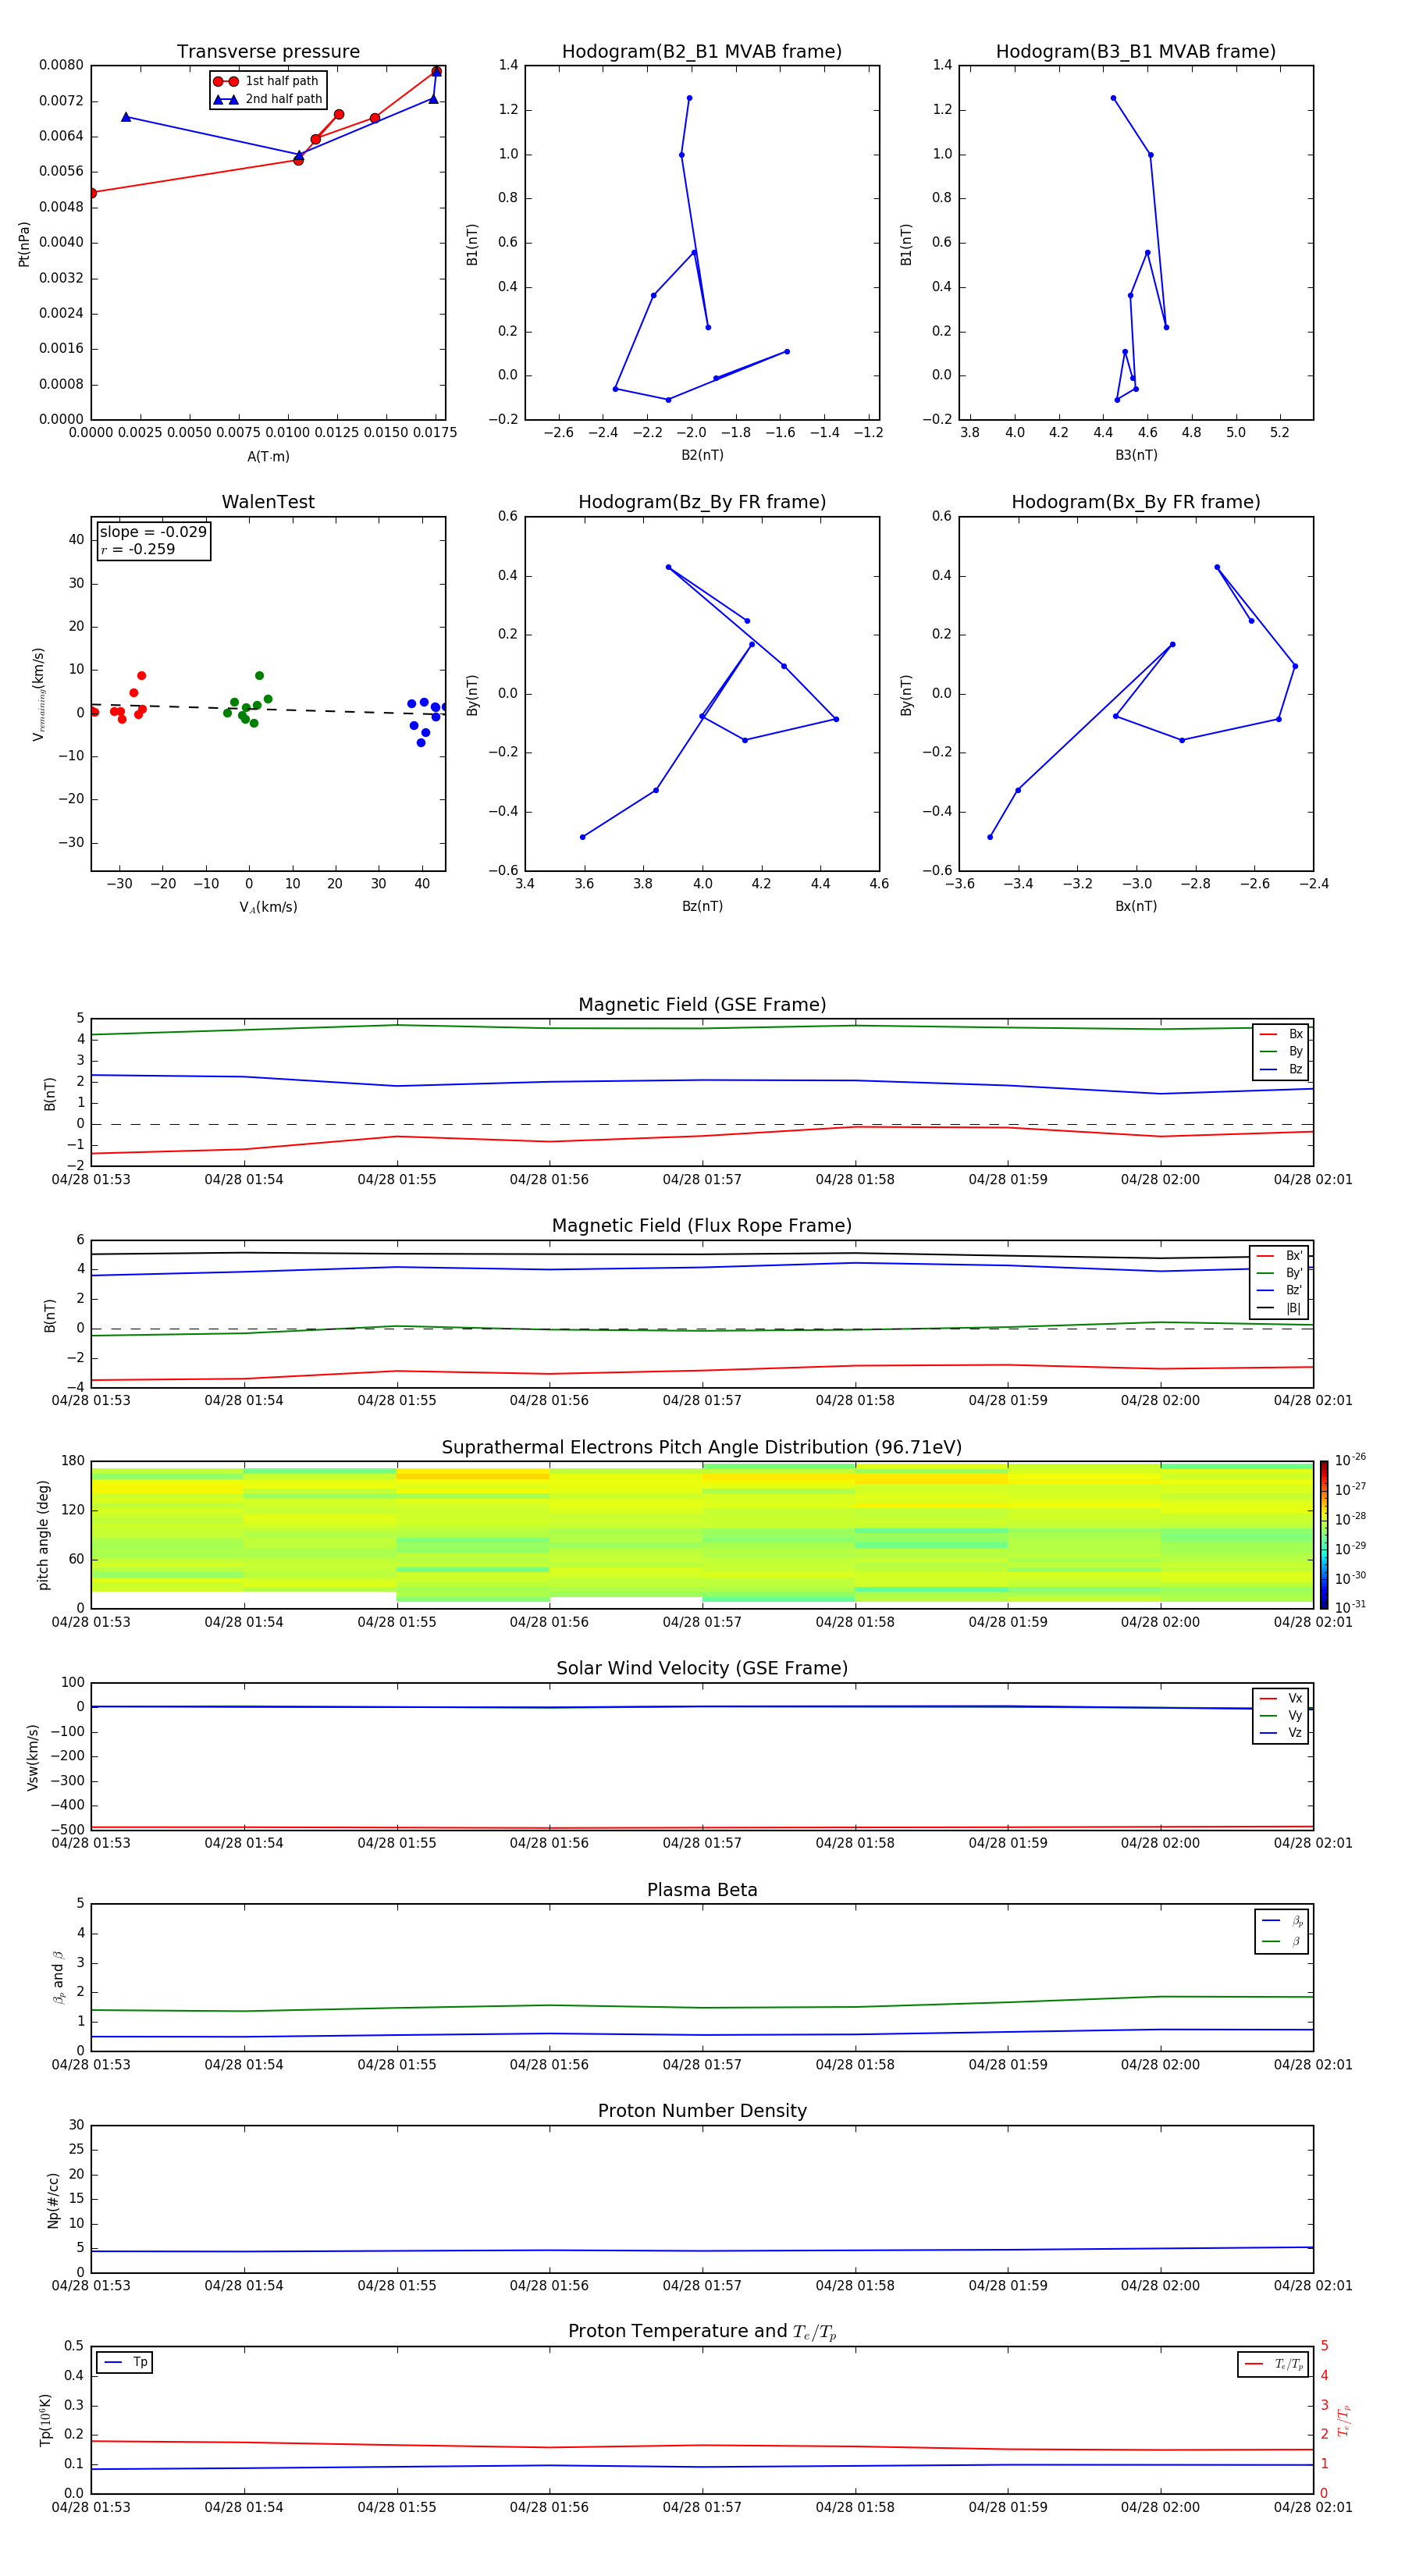
Task: Click '1st half path' legend entry
Action: 266,81
